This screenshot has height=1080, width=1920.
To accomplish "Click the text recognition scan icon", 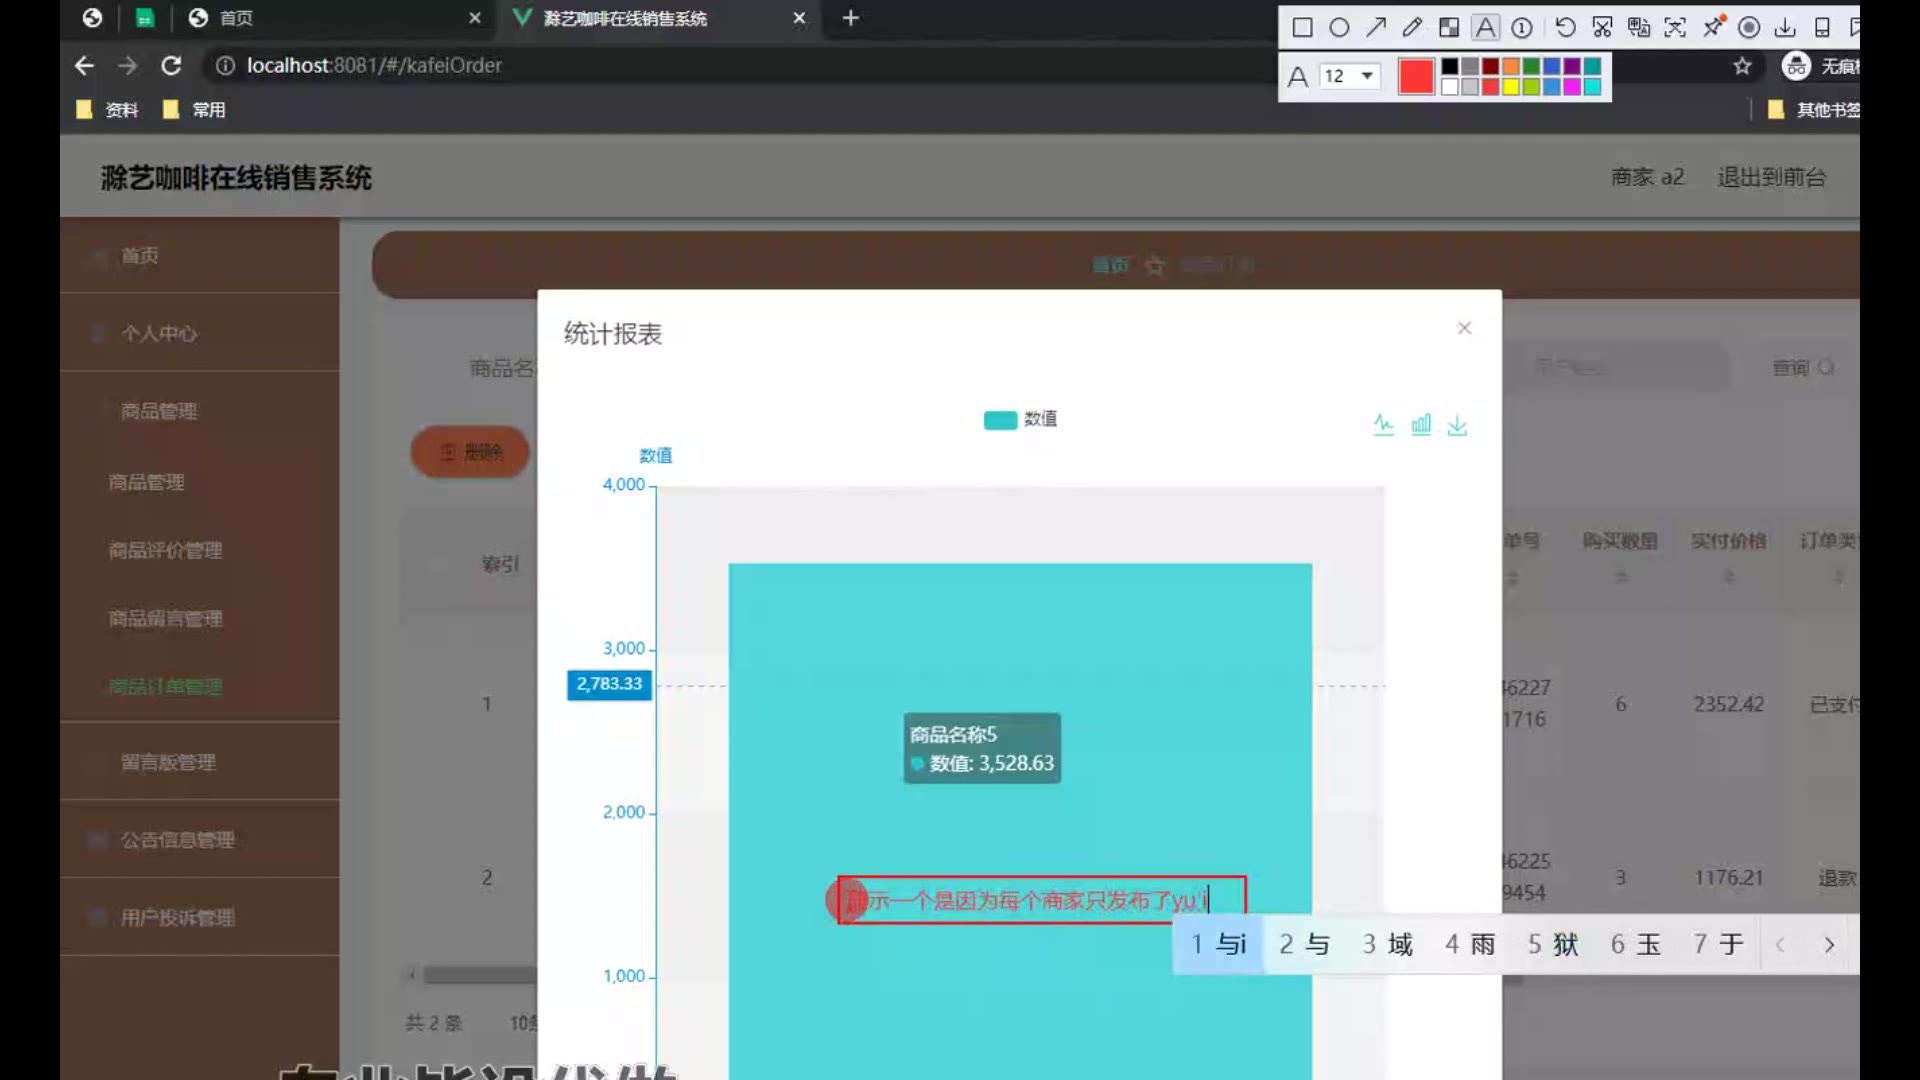I will pos(1675,27).
